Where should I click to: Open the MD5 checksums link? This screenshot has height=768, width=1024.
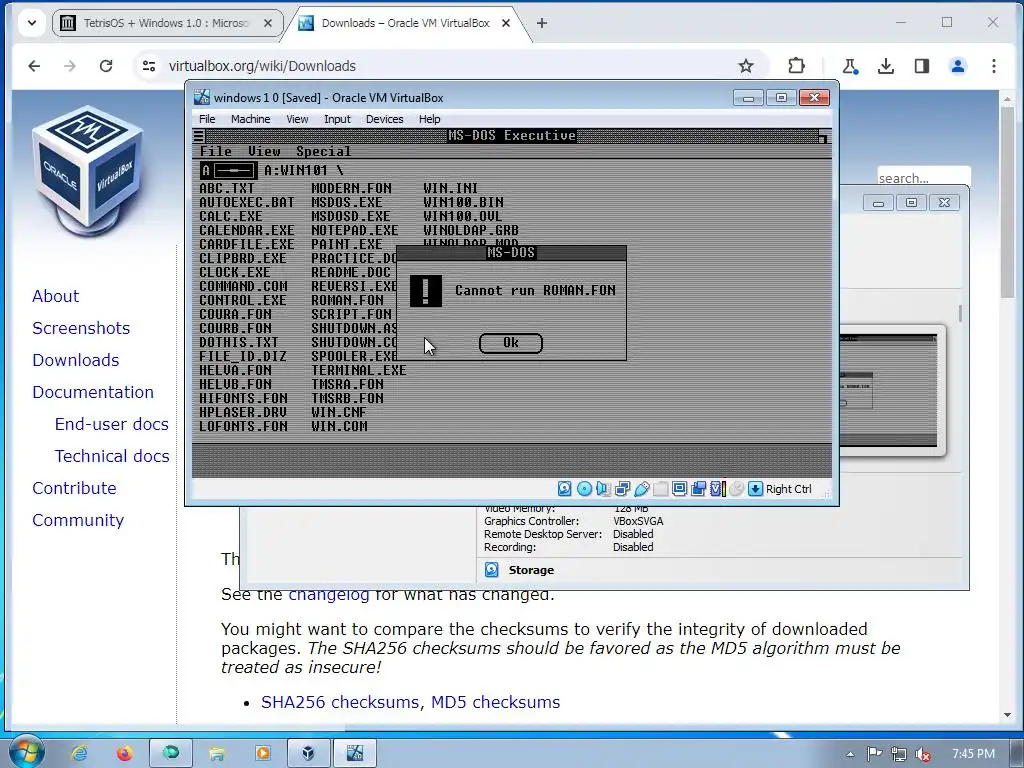click(x=495, y=702)
